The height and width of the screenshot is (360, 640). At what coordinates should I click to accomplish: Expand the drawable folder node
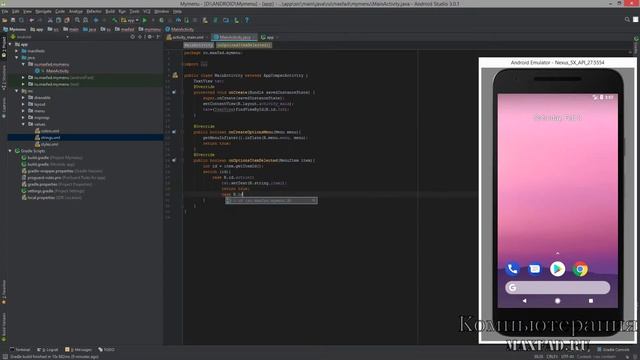click(23, 98)
